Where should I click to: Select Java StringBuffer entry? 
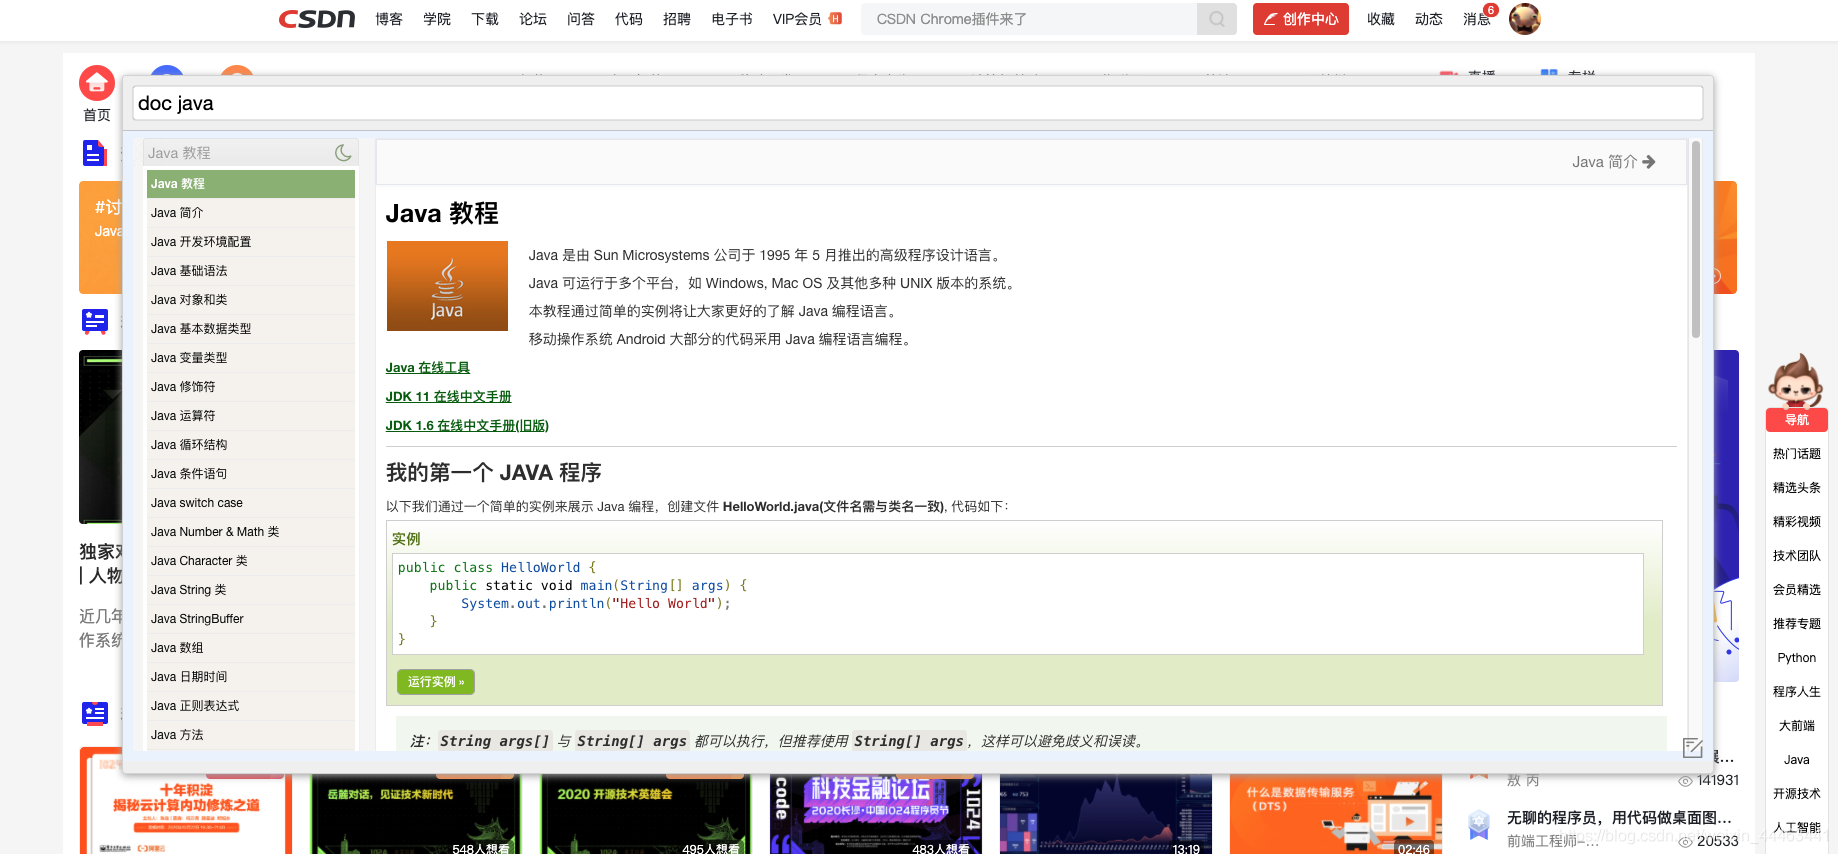click(251, 619)
